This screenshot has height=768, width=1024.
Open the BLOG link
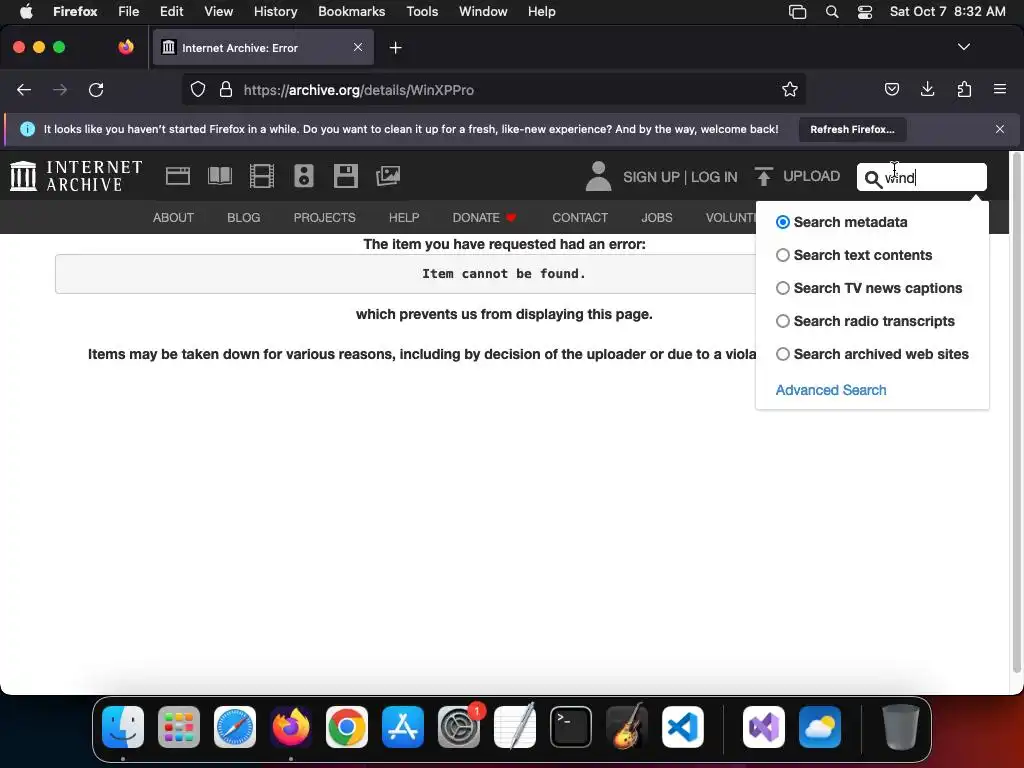244,217
